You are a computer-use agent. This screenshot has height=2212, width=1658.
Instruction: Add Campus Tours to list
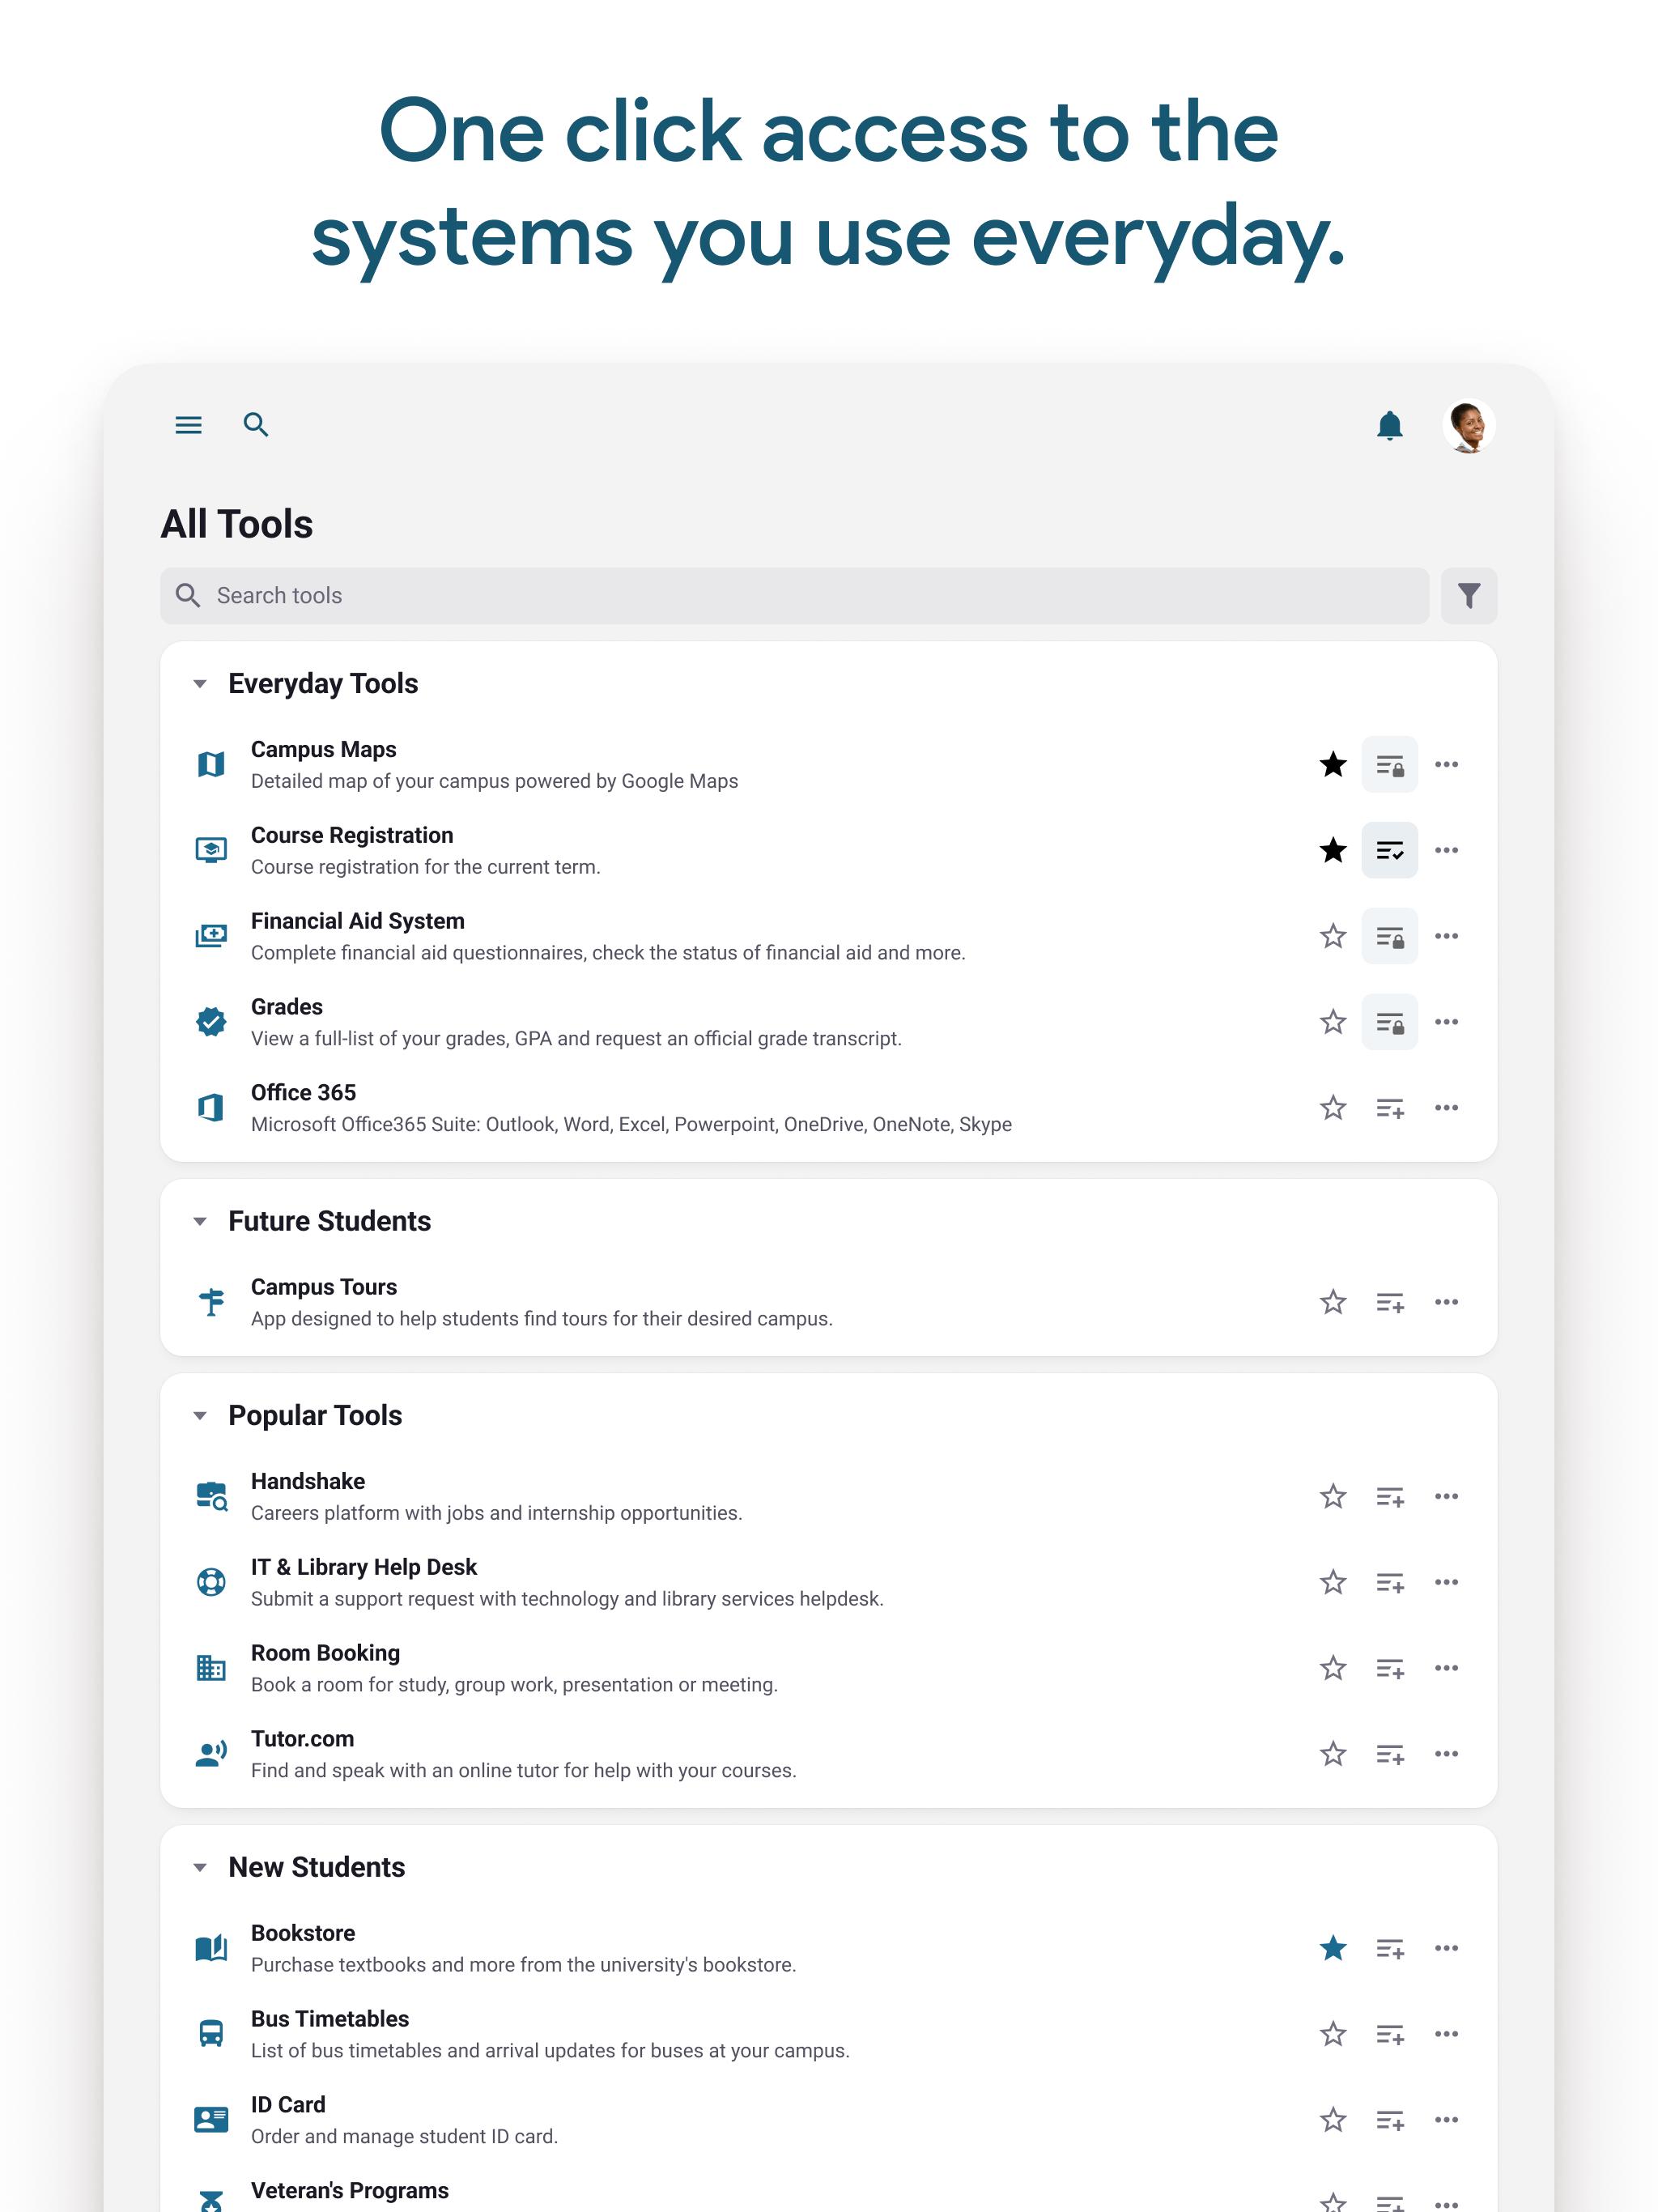pyautogui.click(x=1389, y=1303)
